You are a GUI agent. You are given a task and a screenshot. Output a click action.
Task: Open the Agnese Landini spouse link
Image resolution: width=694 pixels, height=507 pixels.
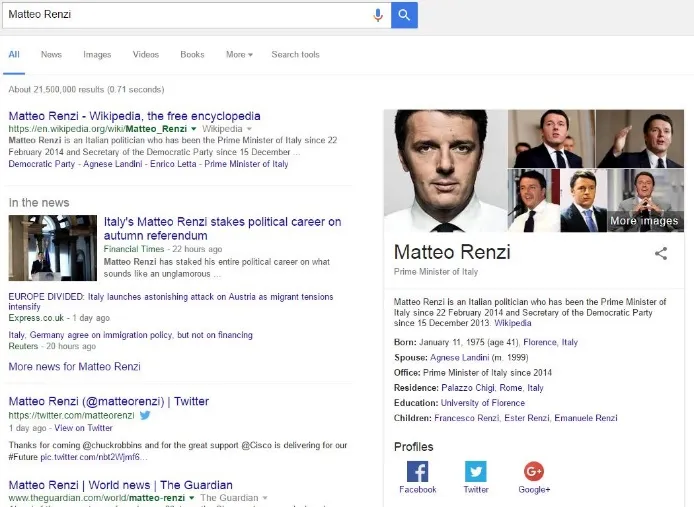pyautogui.click(x=459, y=357)
